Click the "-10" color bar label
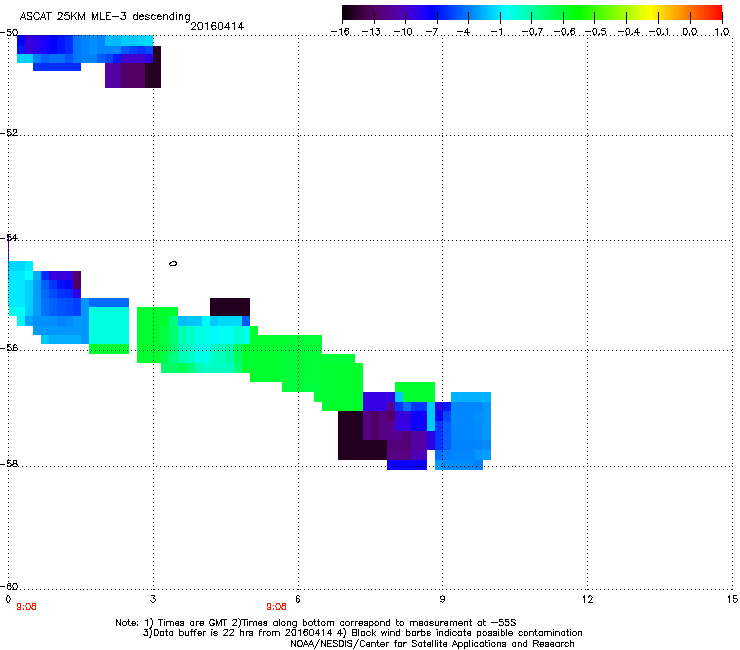Image resolution: width=740 pixels, height=650 pixels. (403, 32)
